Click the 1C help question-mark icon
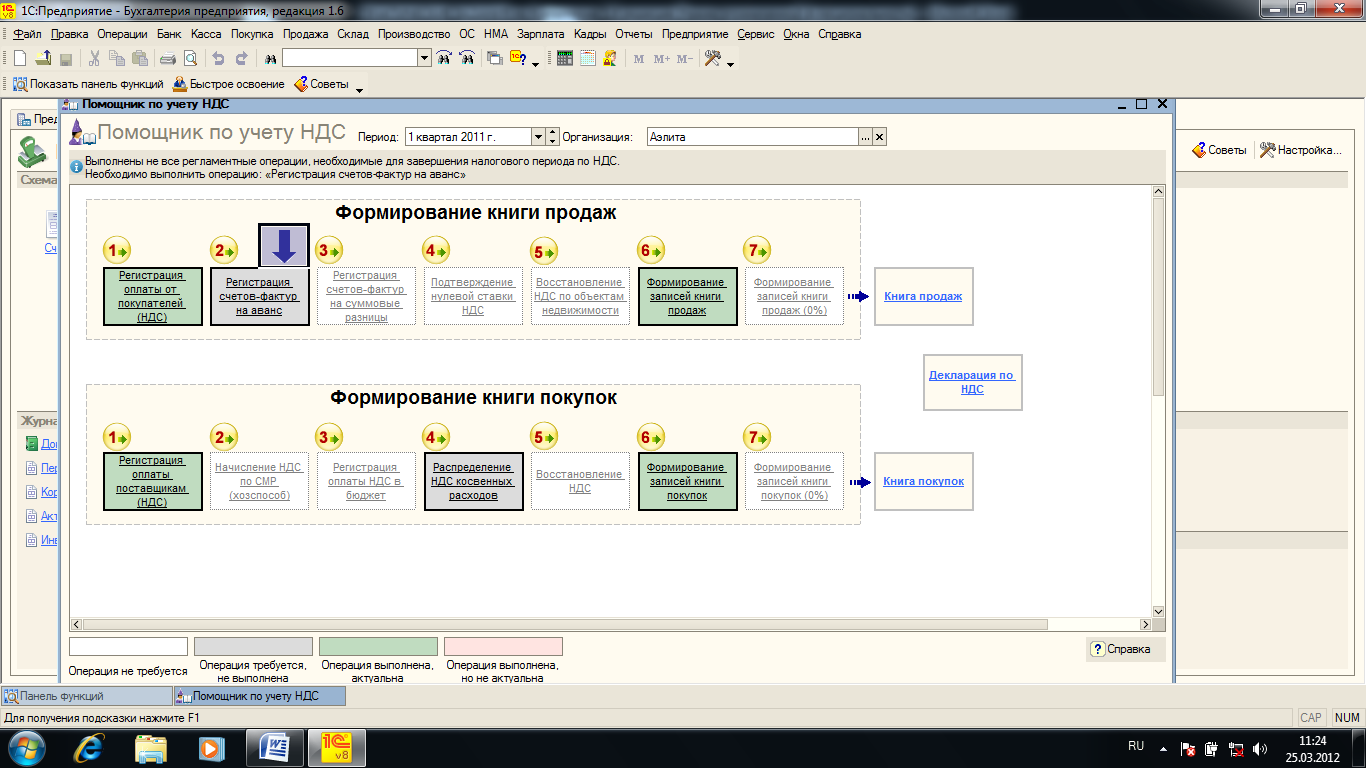 [x=518, y=58]
